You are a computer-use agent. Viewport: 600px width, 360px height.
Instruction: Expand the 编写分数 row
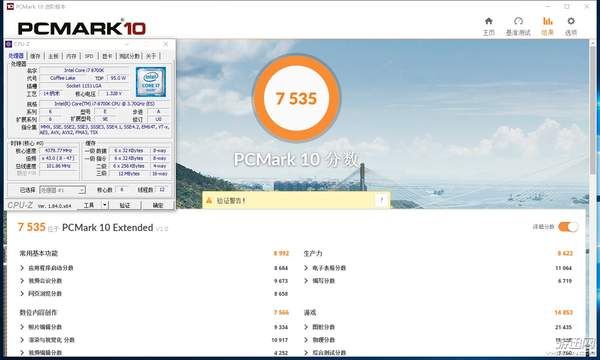pyautogui.click(x=306, y=281)
